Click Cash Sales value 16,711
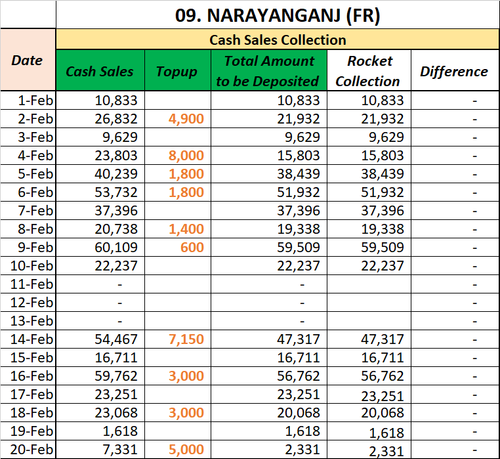 (x=100, y=357)
